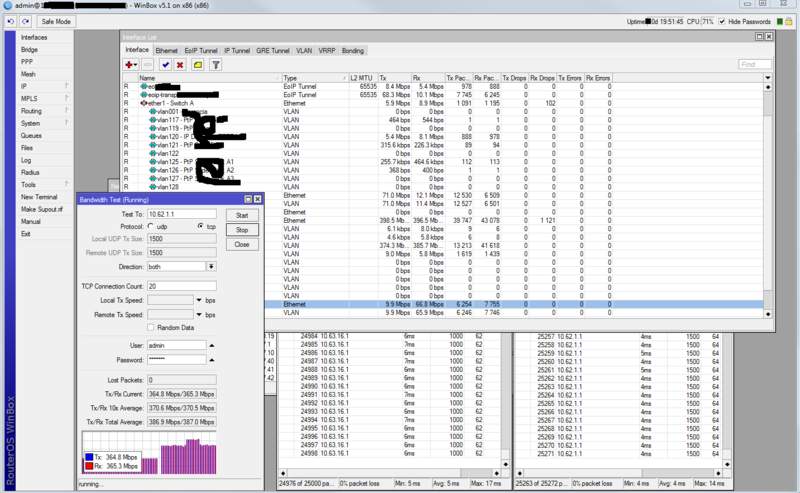Switch to the EoIP Tunnel tab
The image size is (800, 493).
click(x=201, y=51)
